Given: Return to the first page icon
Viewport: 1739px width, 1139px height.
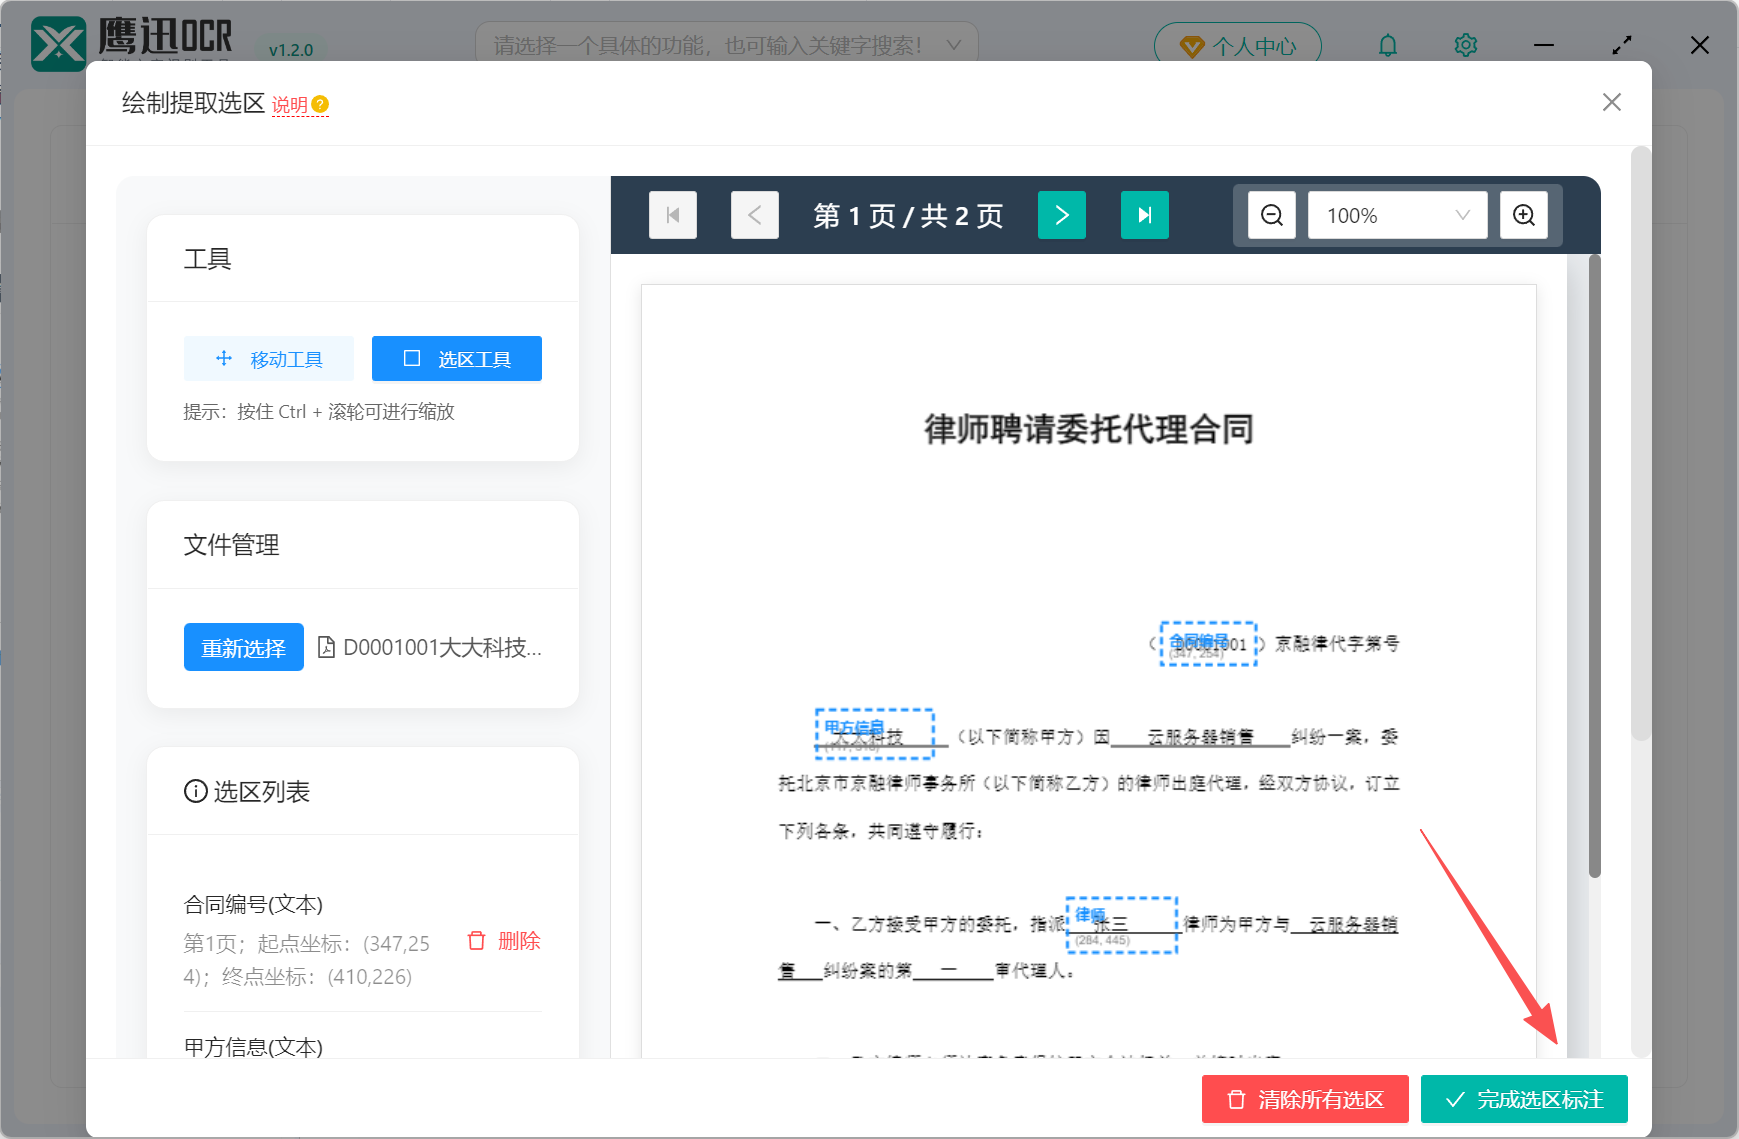Looking at the screenshot, I should pos(672,214).
